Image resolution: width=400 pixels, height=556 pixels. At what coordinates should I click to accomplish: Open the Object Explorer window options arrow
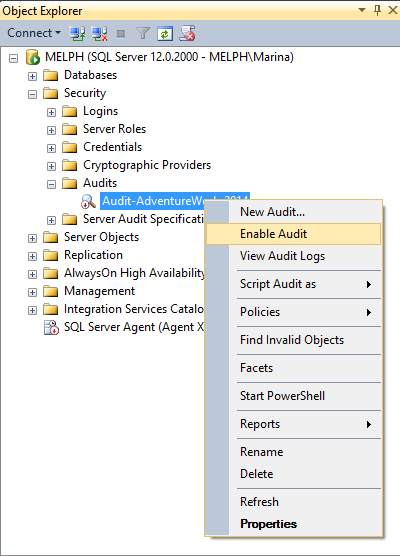point(362,10)
